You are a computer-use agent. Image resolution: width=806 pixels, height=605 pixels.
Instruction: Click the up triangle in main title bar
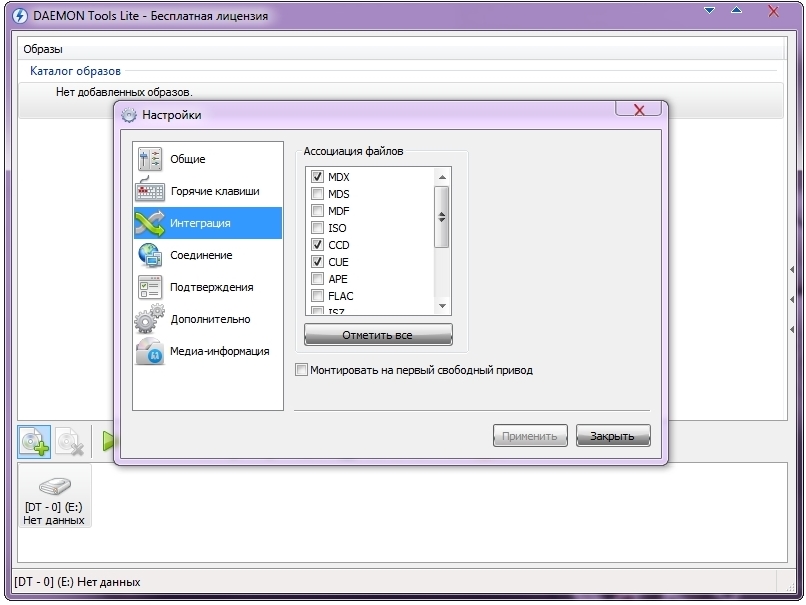coord(736,10)
